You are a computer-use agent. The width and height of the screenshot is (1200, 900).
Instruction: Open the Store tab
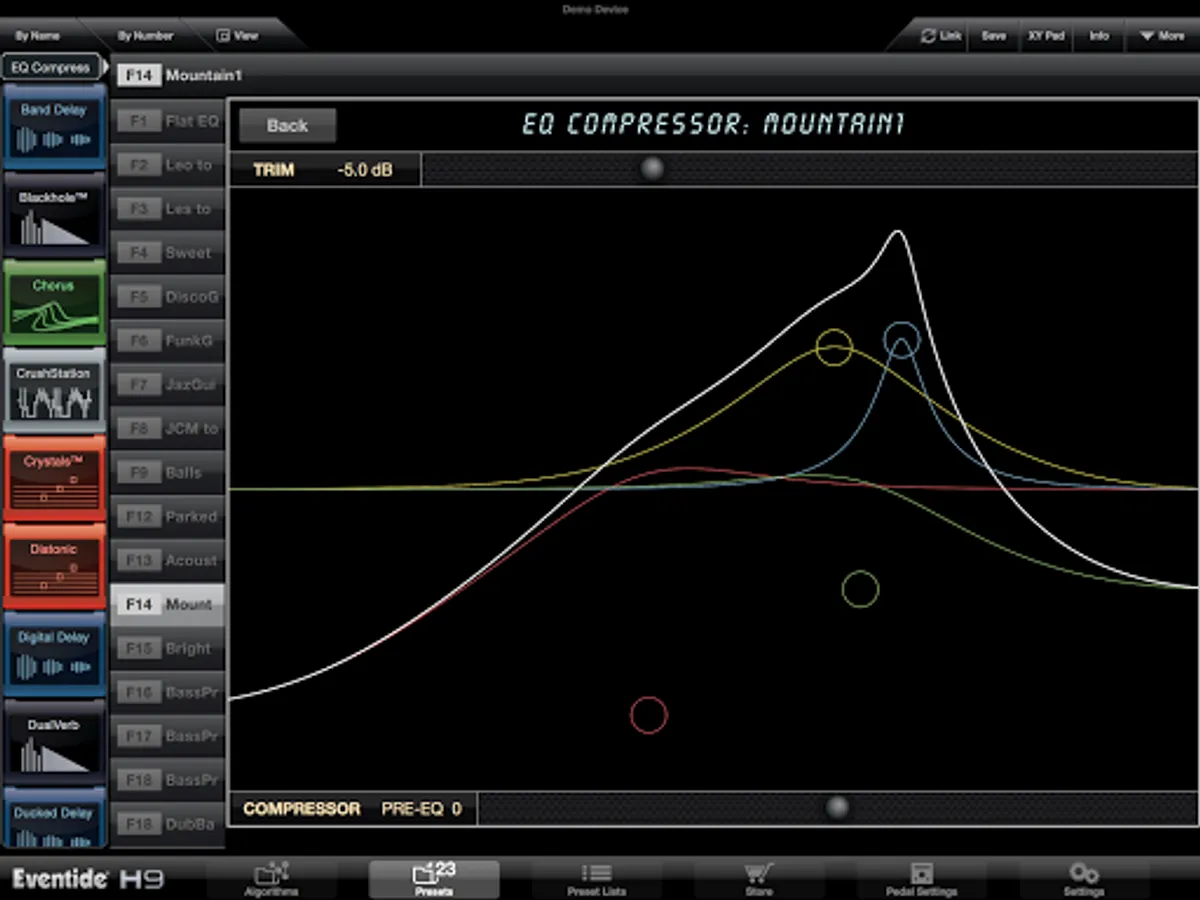coord(759,879)
